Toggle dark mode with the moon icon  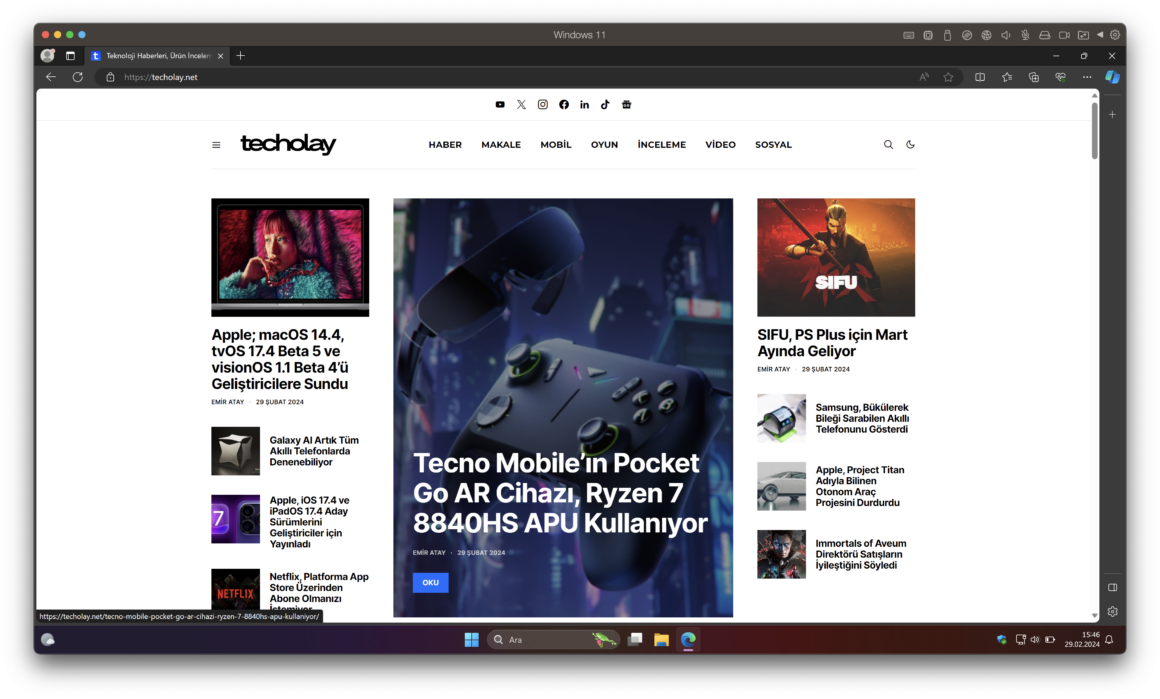coord(910,145)
